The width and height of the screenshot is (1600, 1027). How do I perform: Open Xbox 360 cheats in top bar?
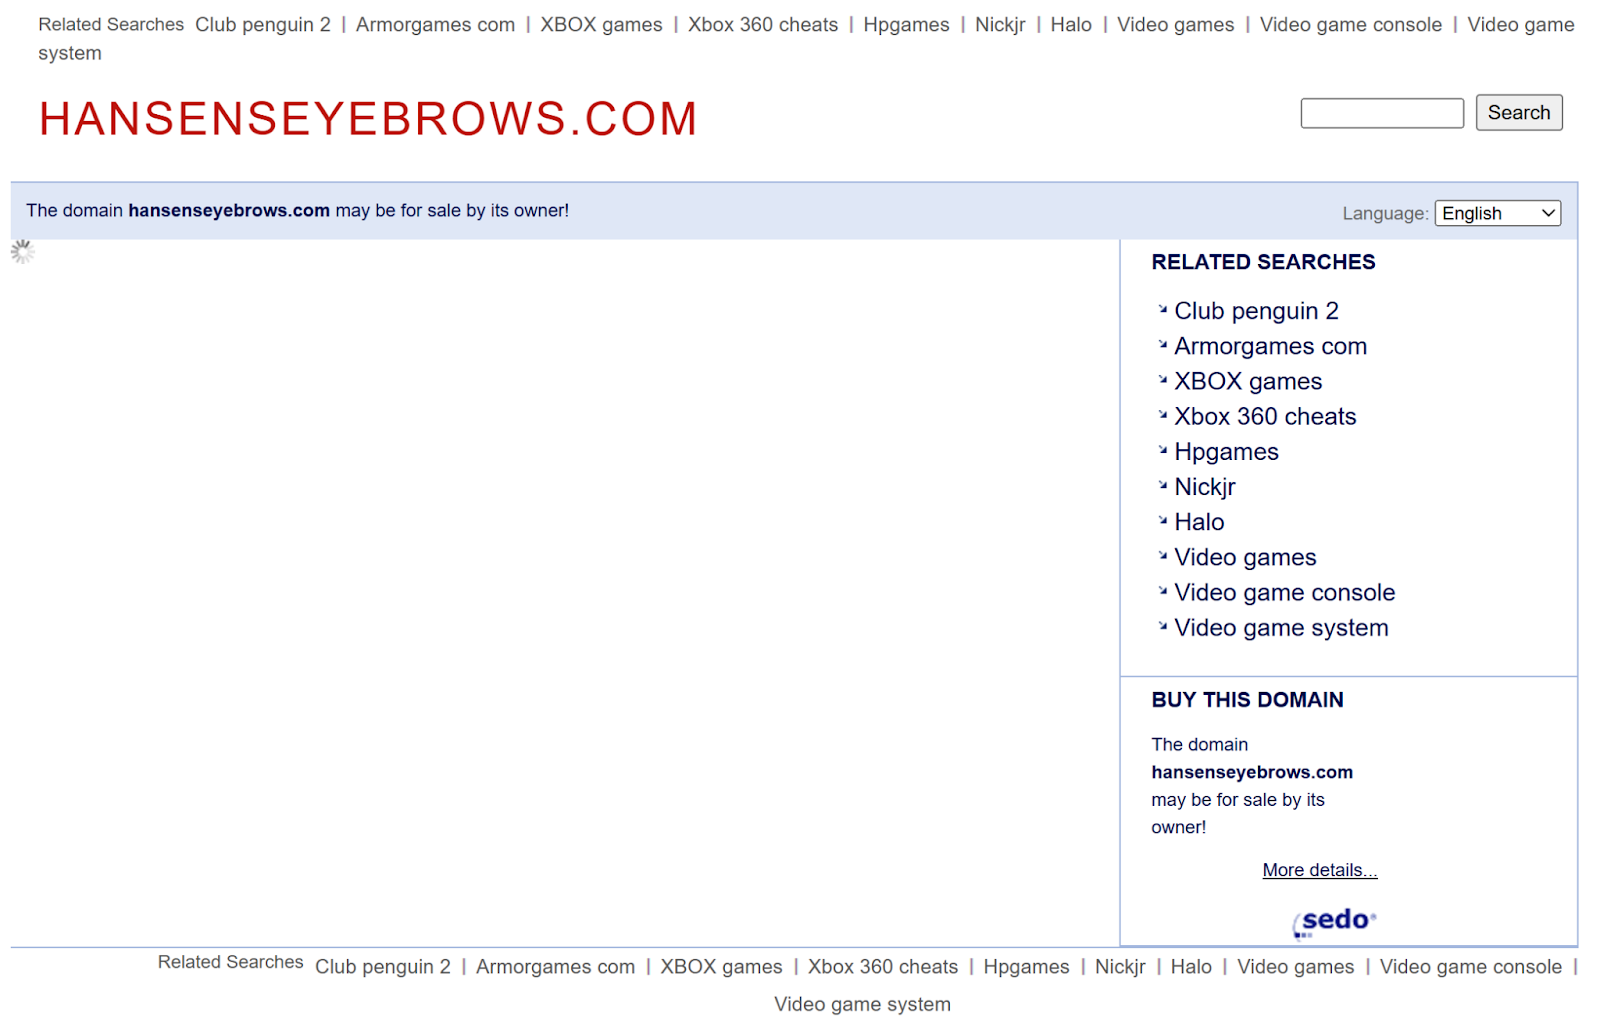click(x=762, y=25)
